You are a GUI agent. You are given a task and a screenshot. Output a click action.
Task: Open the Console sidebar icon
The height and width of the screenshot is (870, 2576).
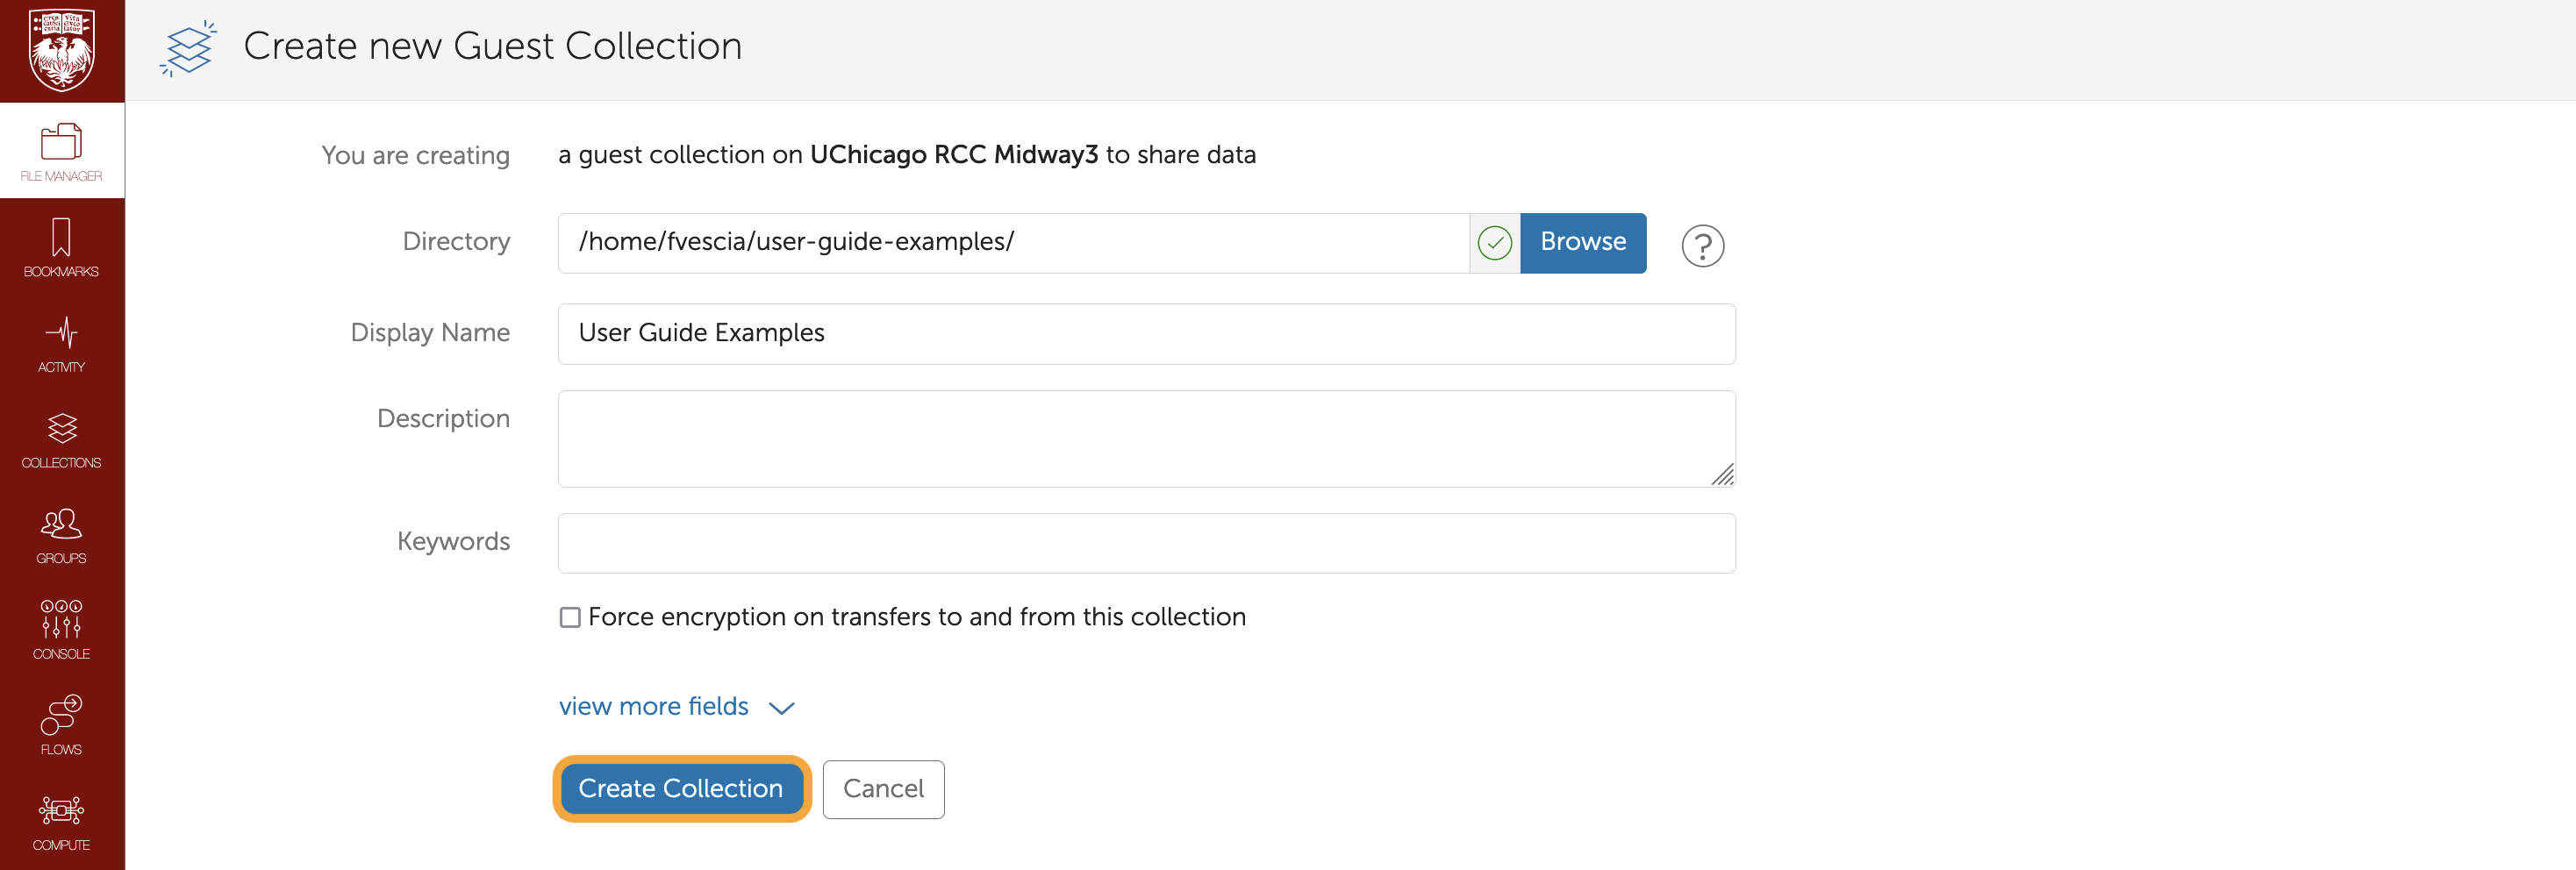point(61,630)
